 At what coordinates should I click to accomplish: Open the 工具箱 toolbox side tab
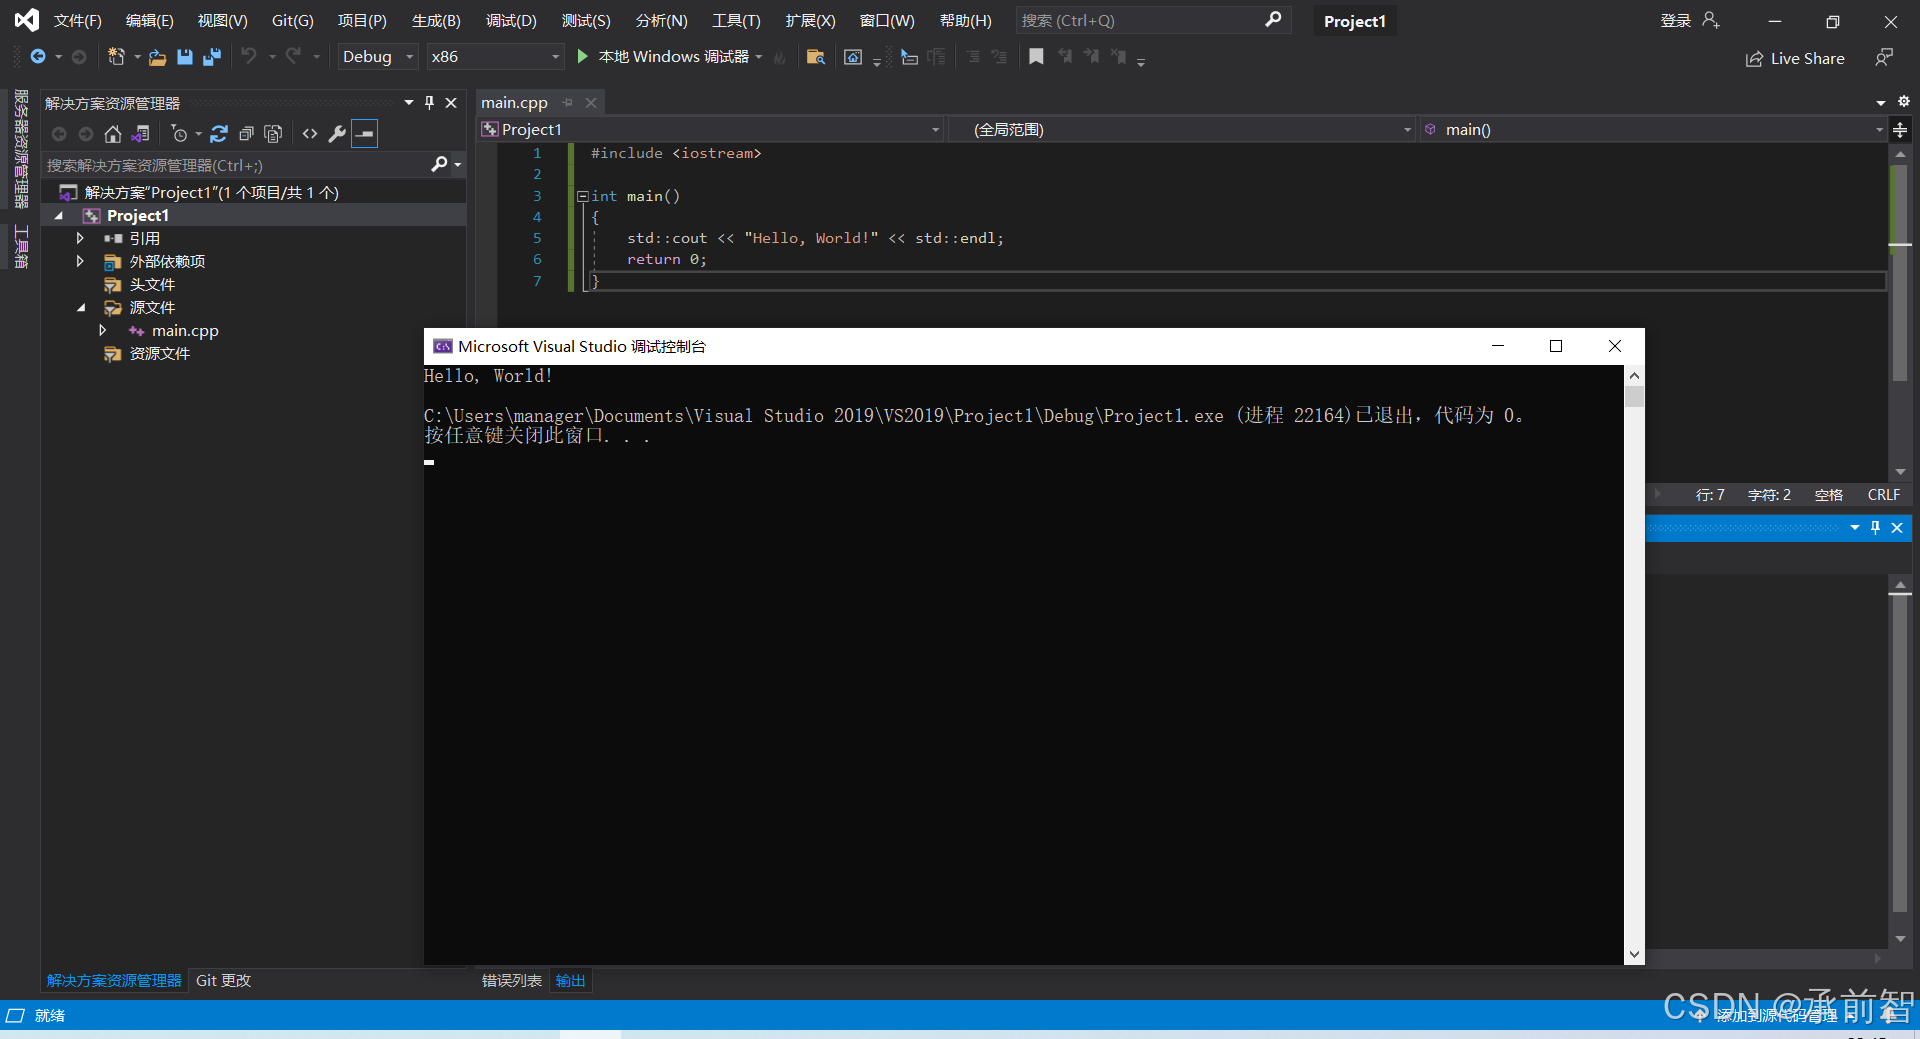21,246
